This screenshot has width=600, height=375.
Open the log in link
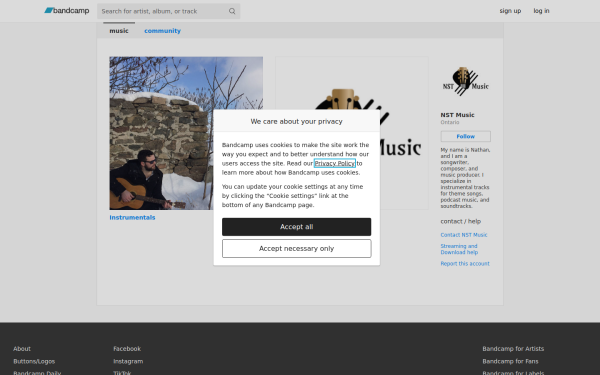point(541,11)
